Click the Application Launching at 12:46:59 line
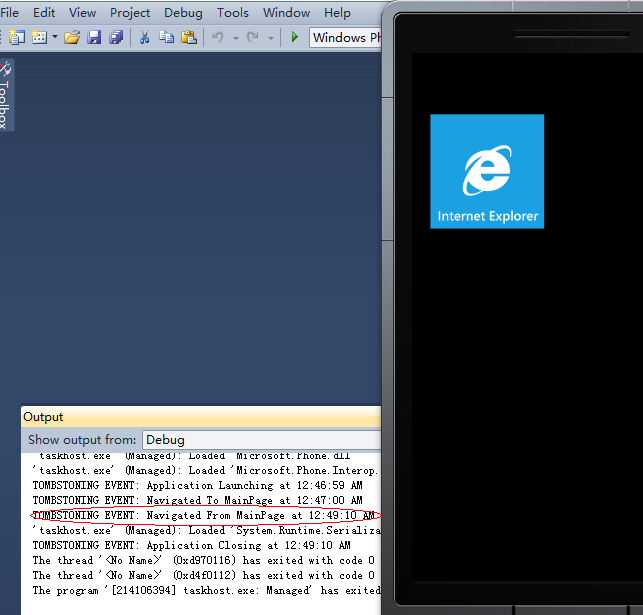This screenshot has width=643, height=615. tap(198, 485)
